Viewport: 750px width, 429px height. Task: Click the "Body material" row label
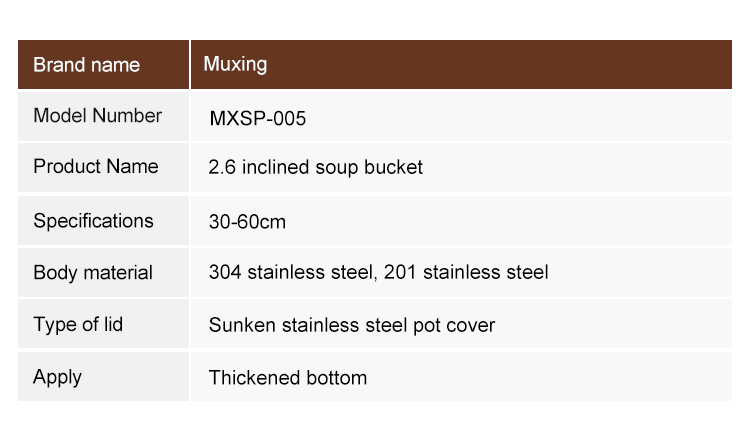[x=93, y=273]
